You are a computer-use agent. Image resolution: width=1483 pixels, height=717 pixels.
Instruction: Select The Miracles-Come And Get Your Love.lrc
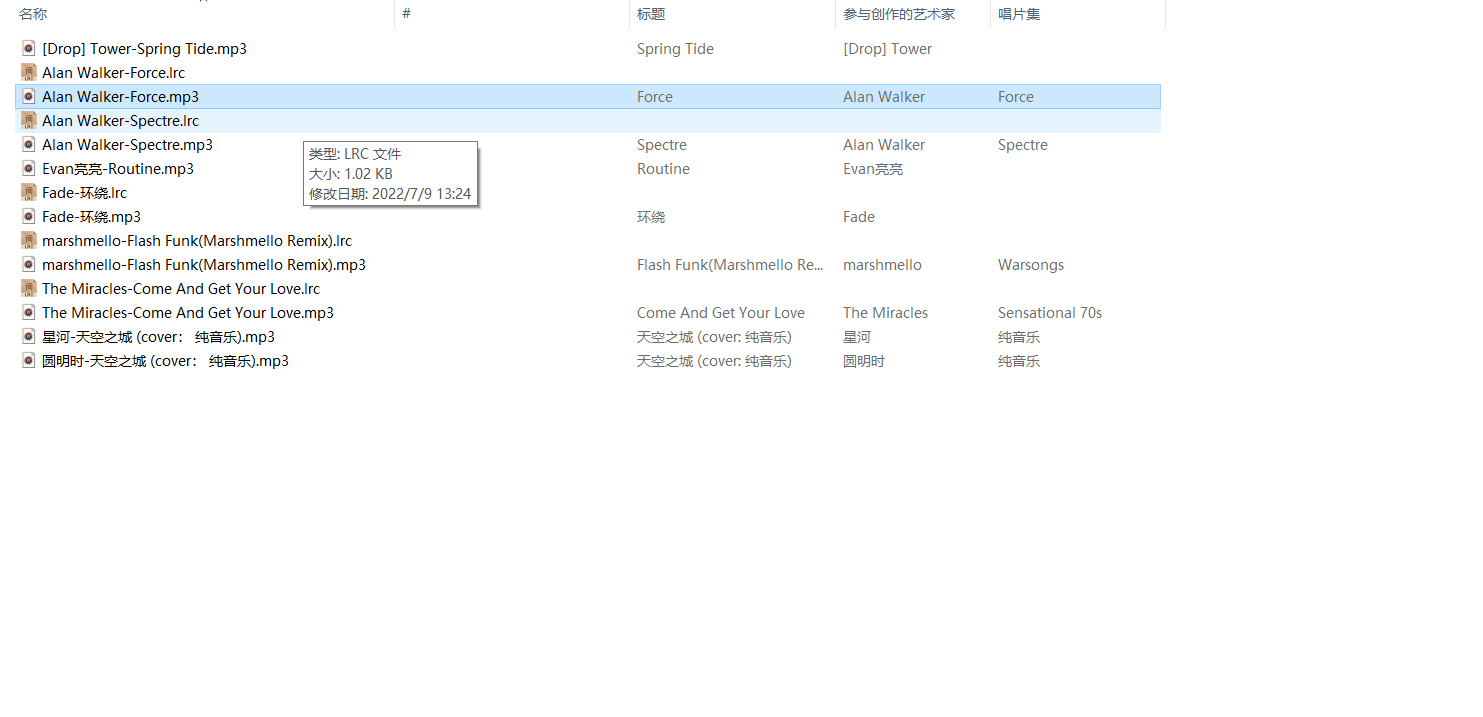[x=181, y=288]
